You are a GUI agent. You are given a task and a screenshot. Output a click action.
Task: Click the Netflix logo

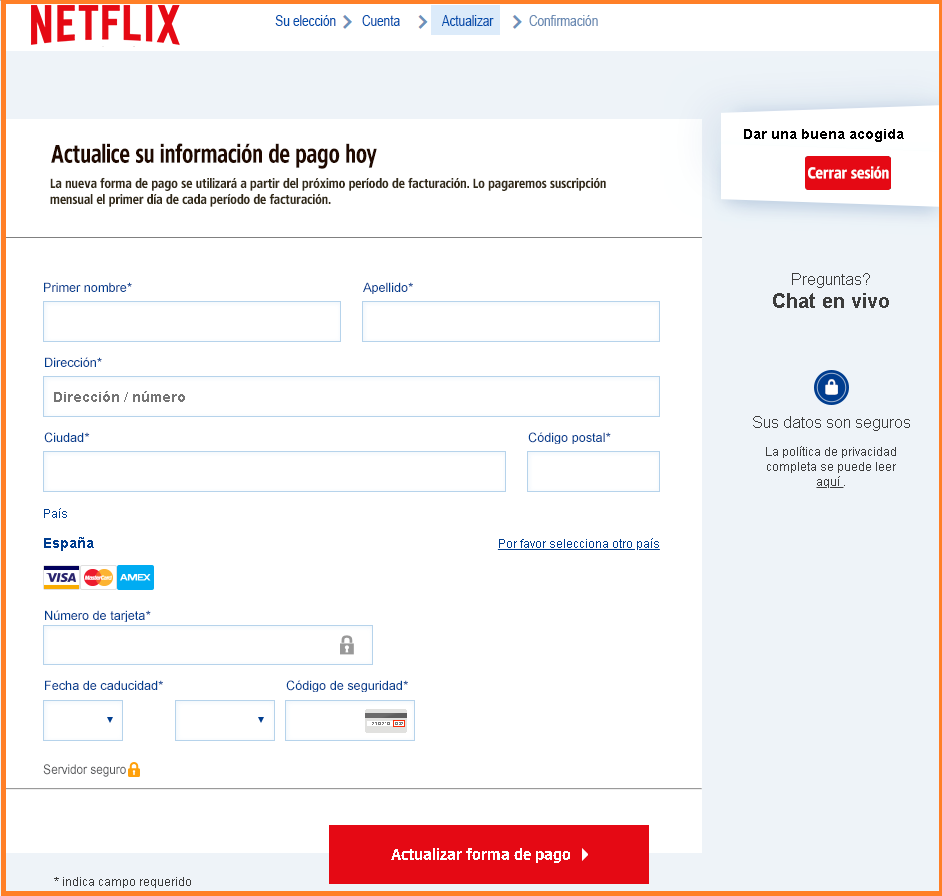click(104, 24)
